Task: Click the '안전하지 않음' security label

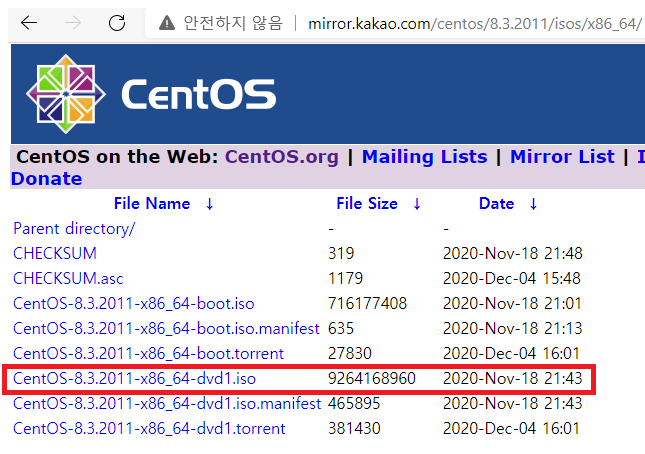Action: pos(233,23)
